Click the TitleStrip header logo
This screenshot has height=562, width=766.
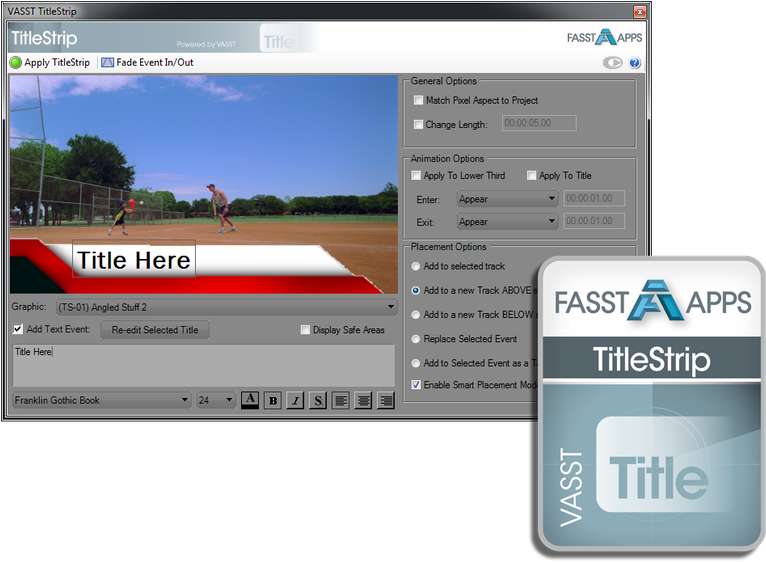44,38
